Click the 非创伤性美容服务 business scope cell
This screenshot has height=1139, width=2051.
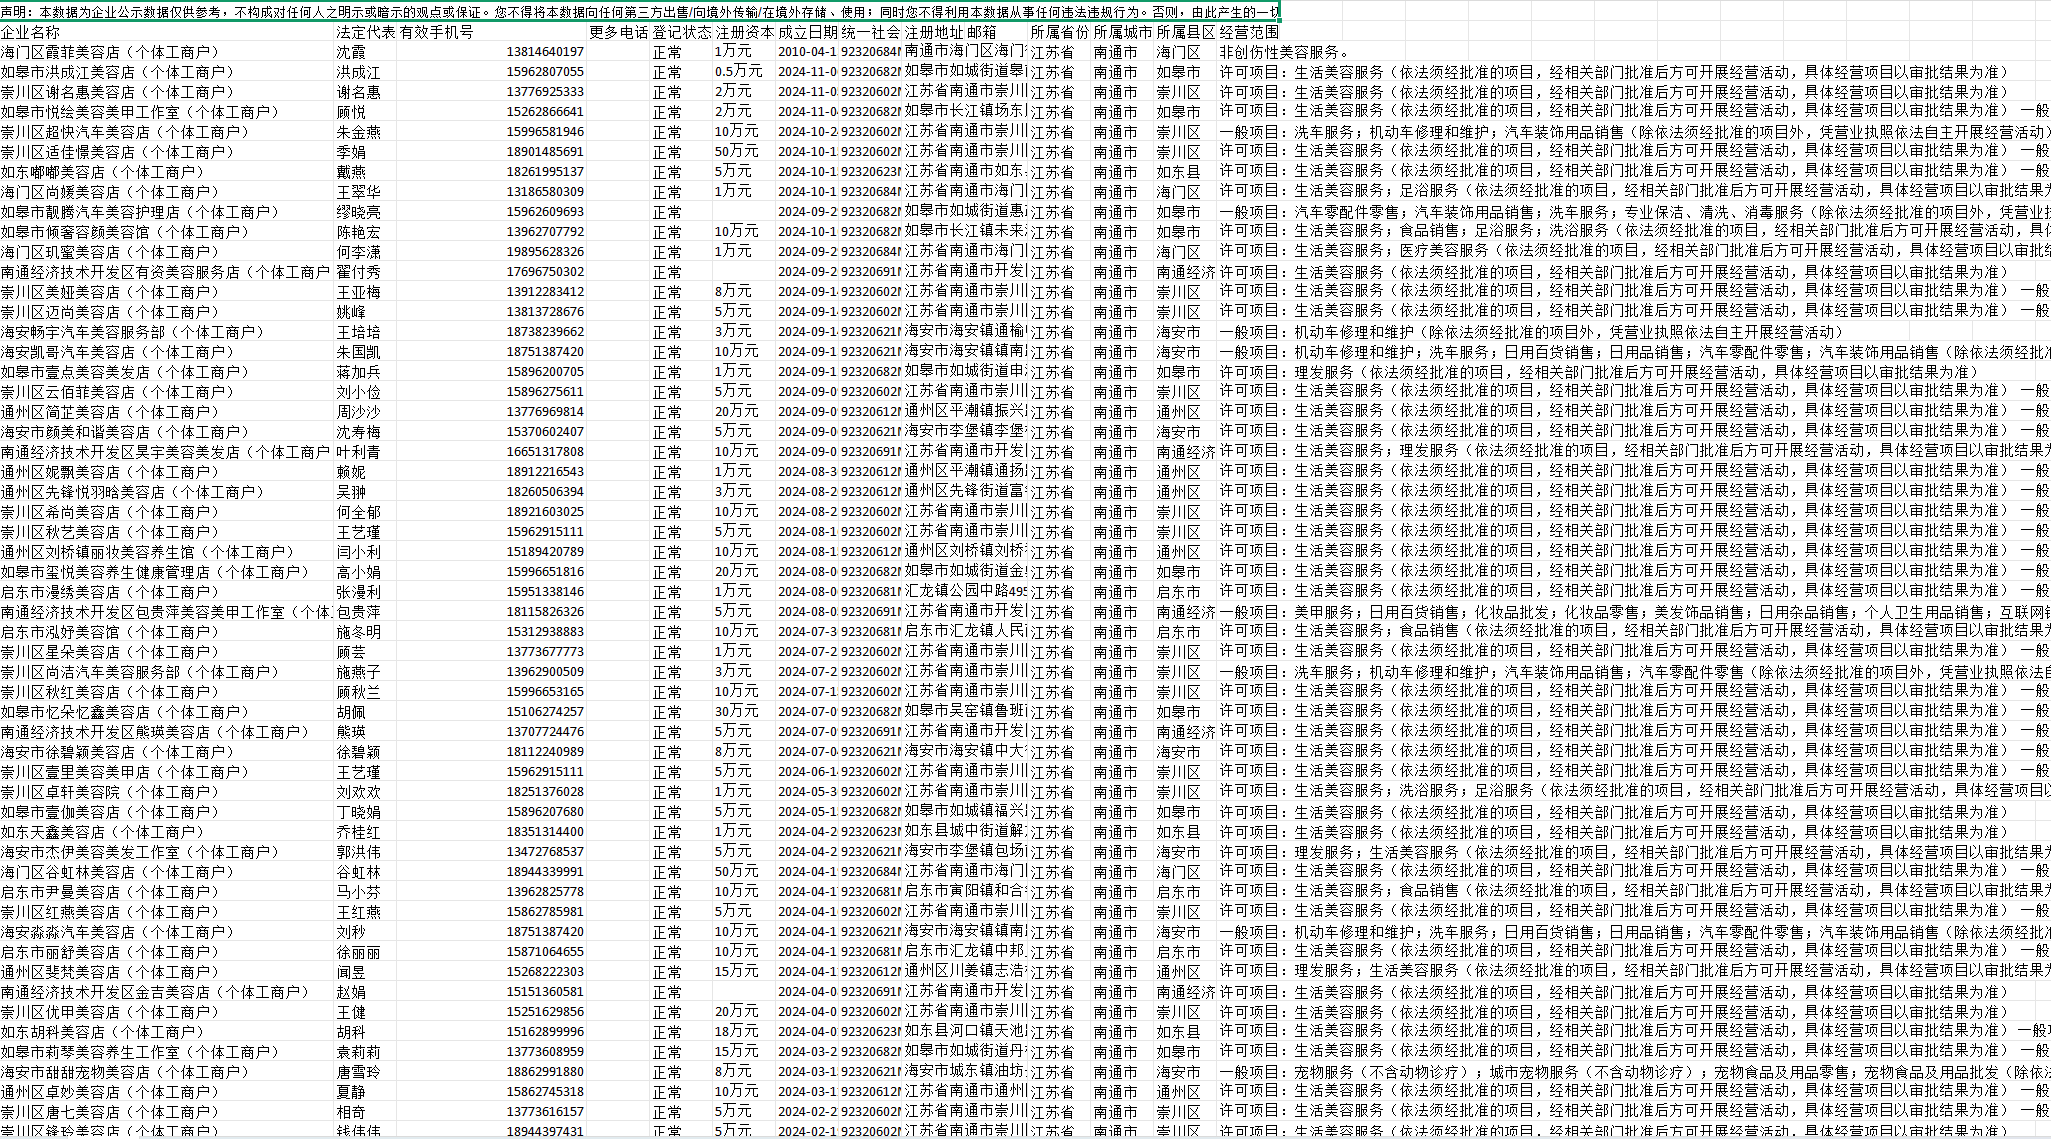click(x=1284, y=52)
